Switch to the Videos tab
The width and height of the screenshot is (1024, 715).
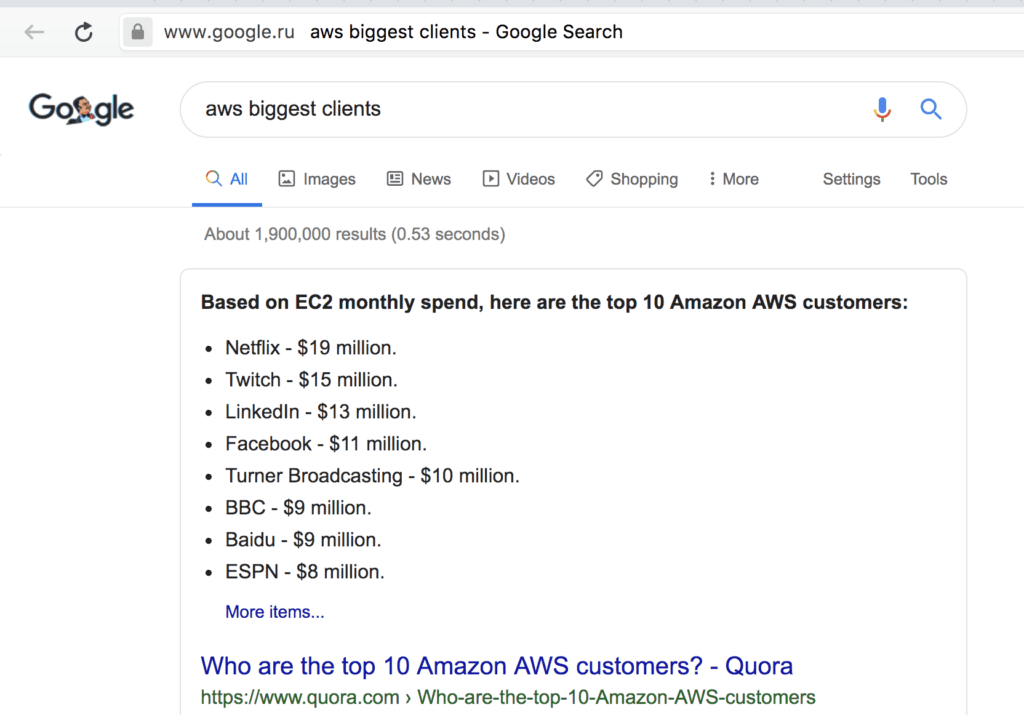[530, 179]
